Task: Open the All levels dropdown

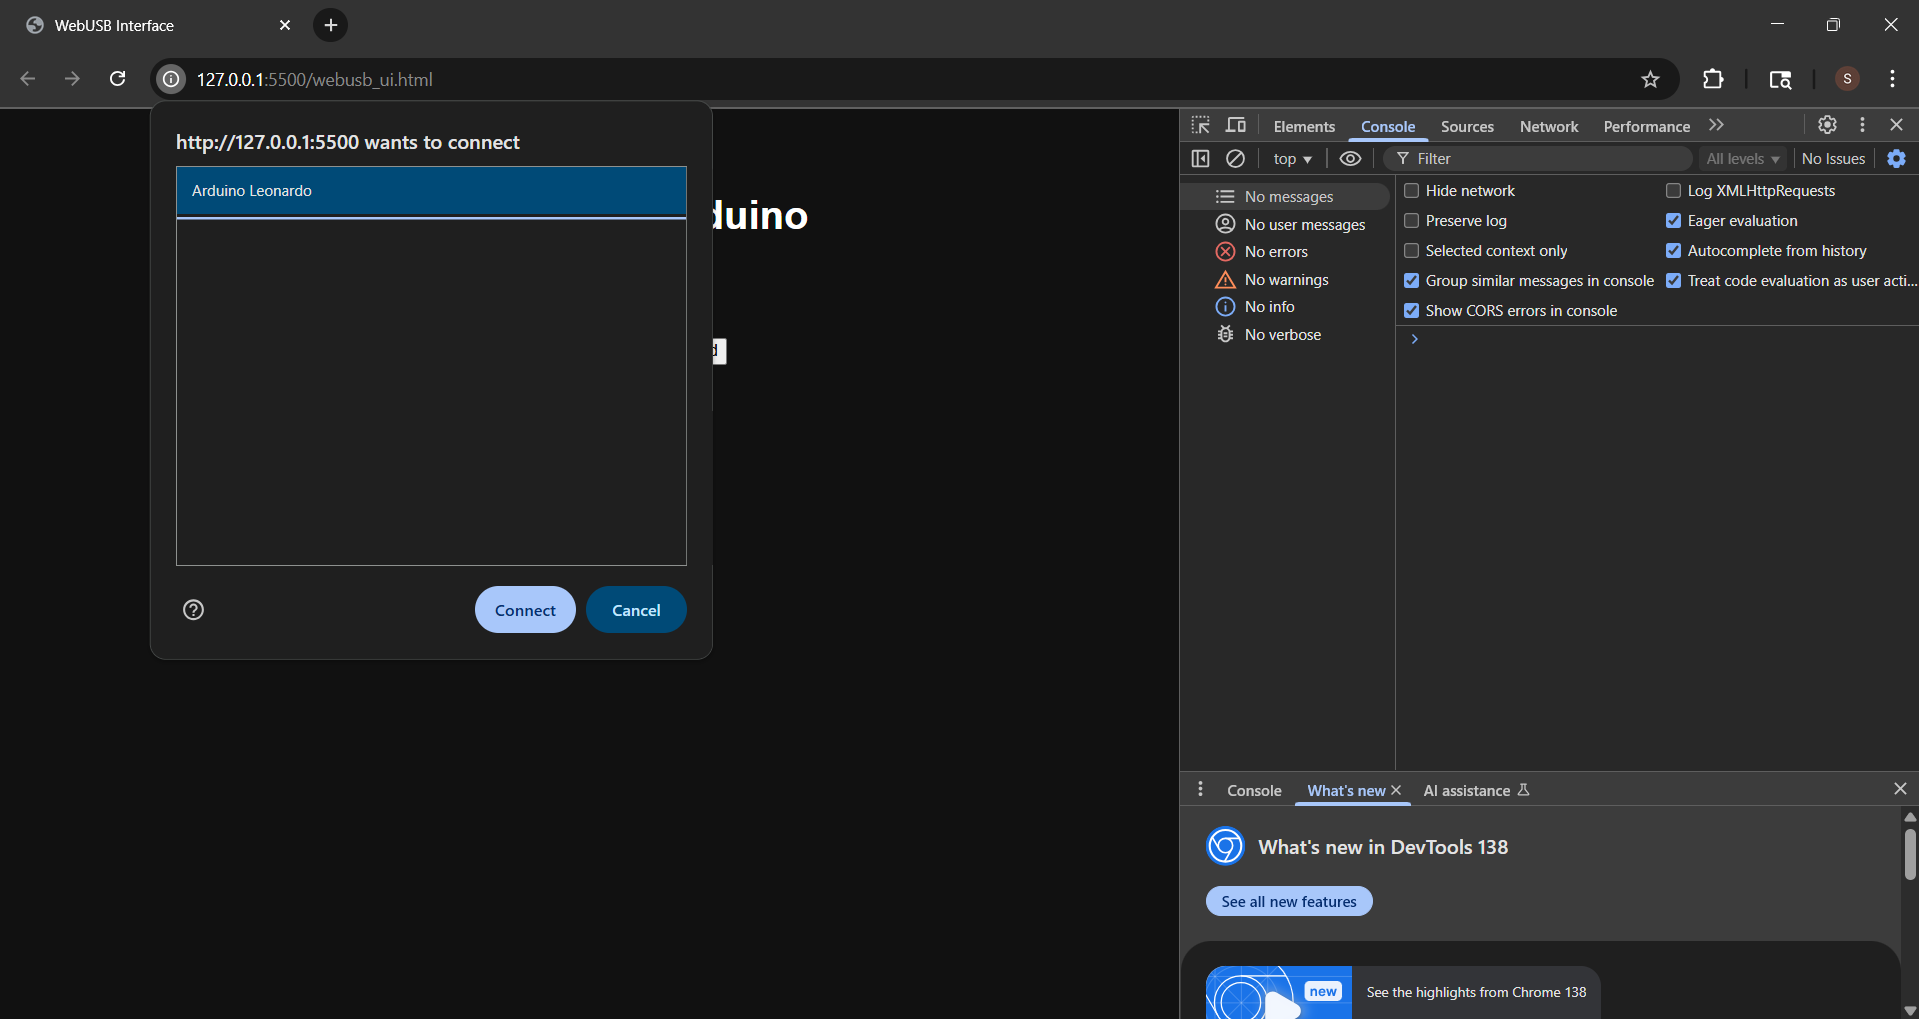Action: [x=1743, y=158]
